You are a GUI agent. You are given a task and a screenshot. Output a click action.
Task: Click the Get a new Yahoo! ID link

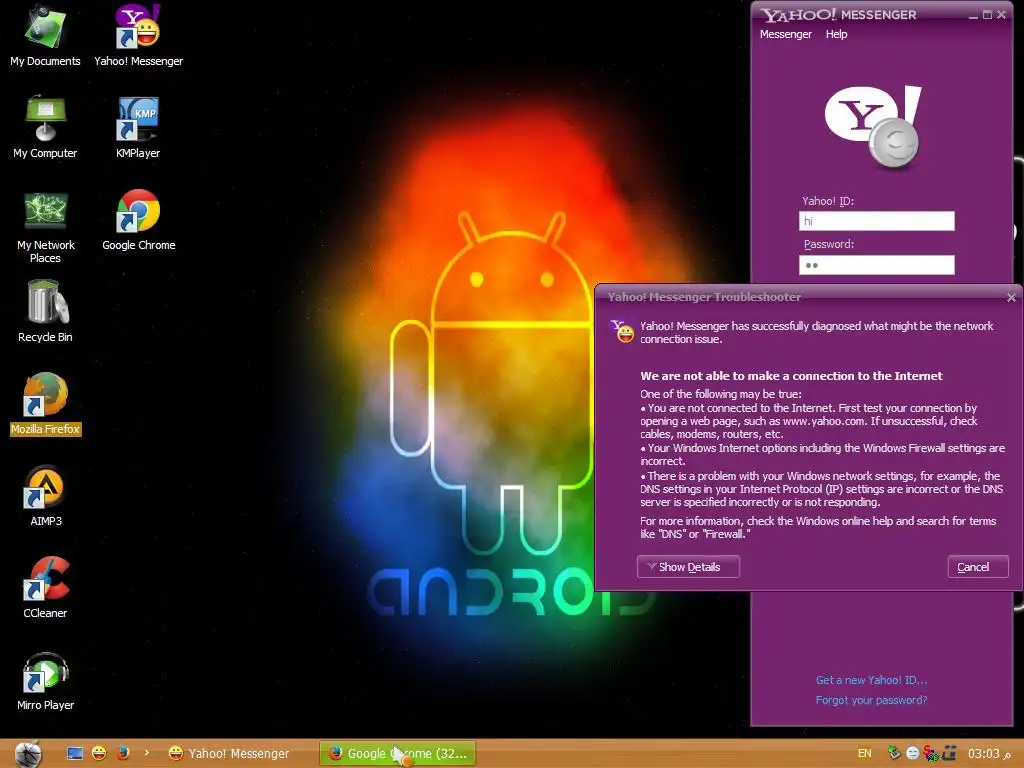[x=871, y=680]
